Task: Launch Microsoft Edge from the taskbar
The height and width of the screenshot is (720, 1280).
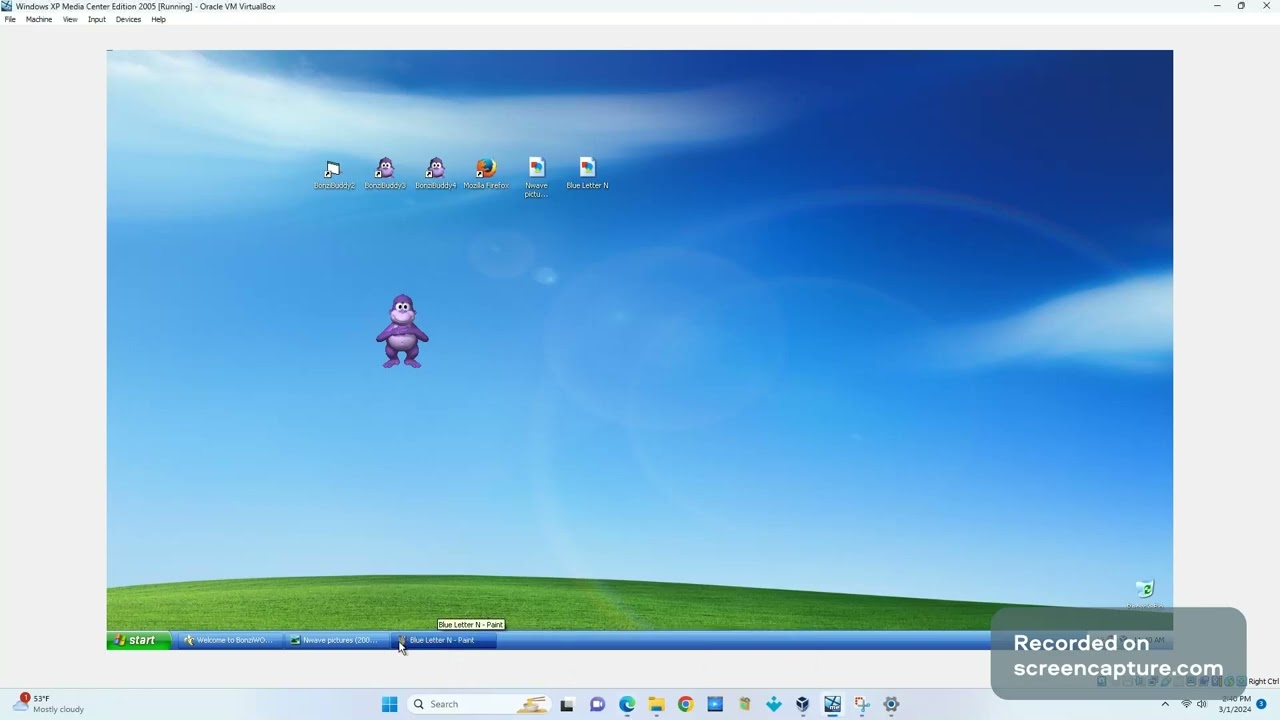Action: (x=626, y=704)
